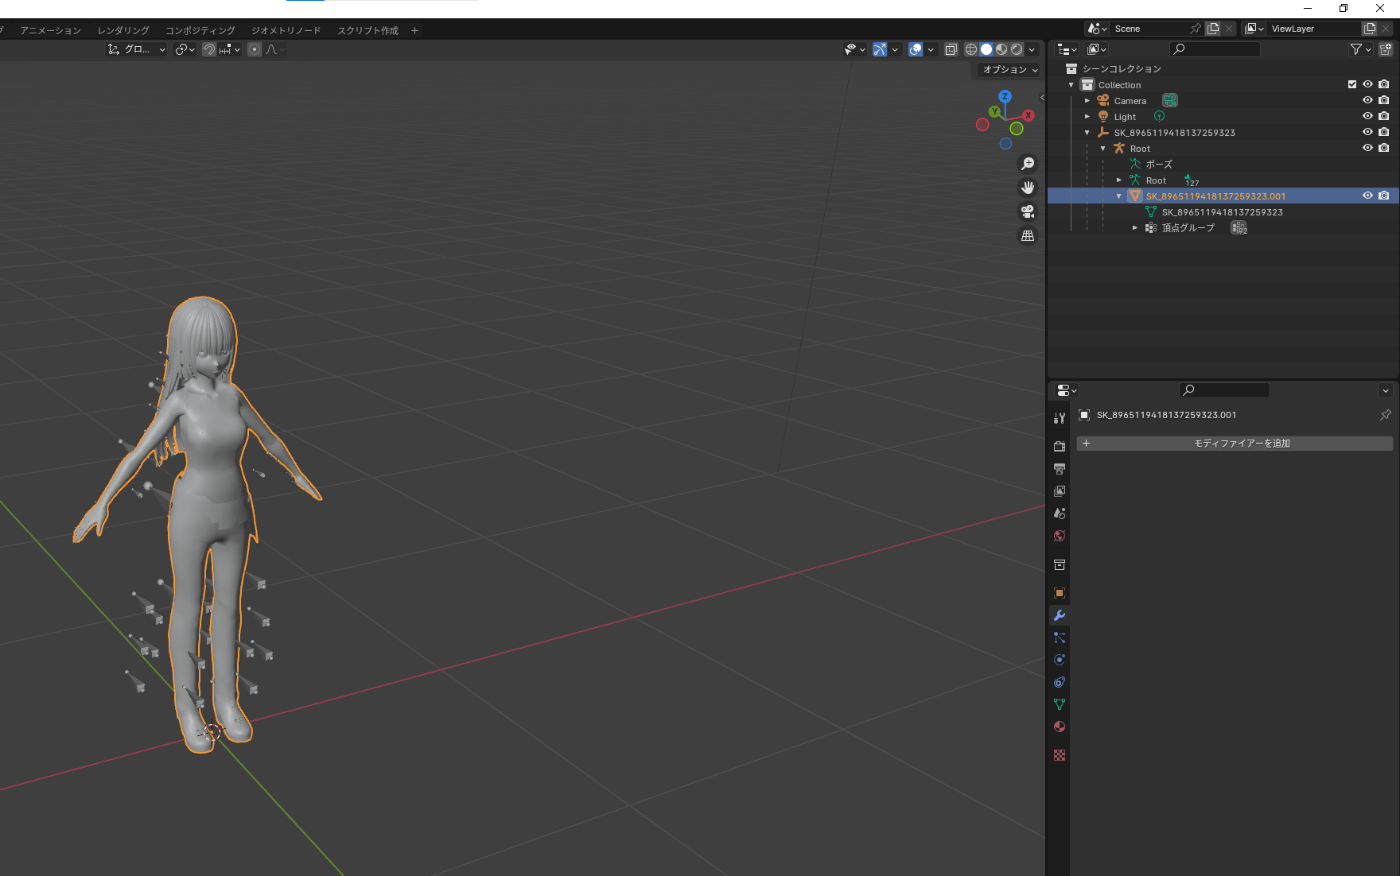The height and width of the screenshot is (876, 1400).
Task: Switch to the アニメーション workspace tab
Action: coord(50,30)
